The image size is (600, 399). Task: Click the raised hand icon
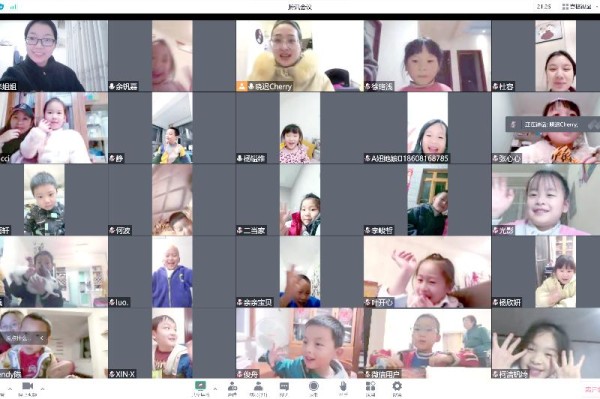pyautogui.click(x=343, y=386)
